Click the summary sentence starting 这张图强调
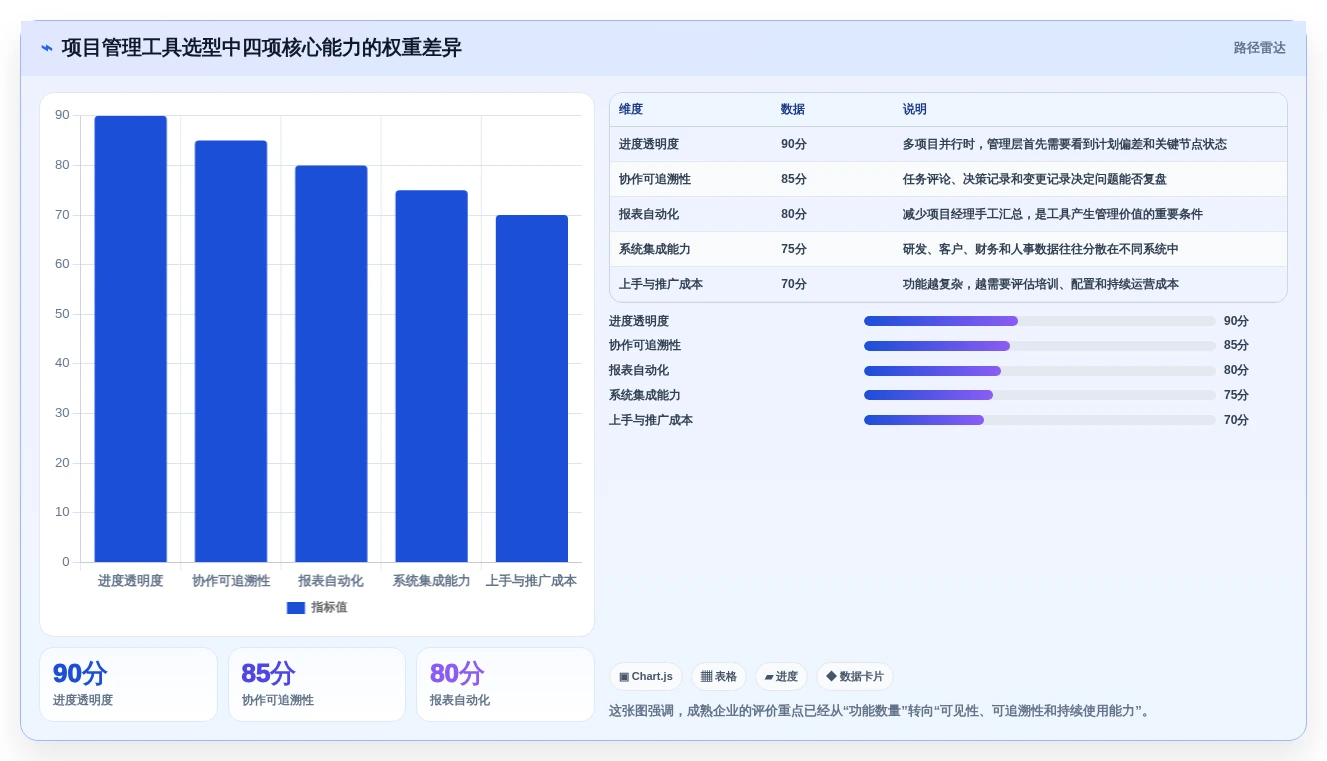This screenshot has width=1327, height=761. 882,711
